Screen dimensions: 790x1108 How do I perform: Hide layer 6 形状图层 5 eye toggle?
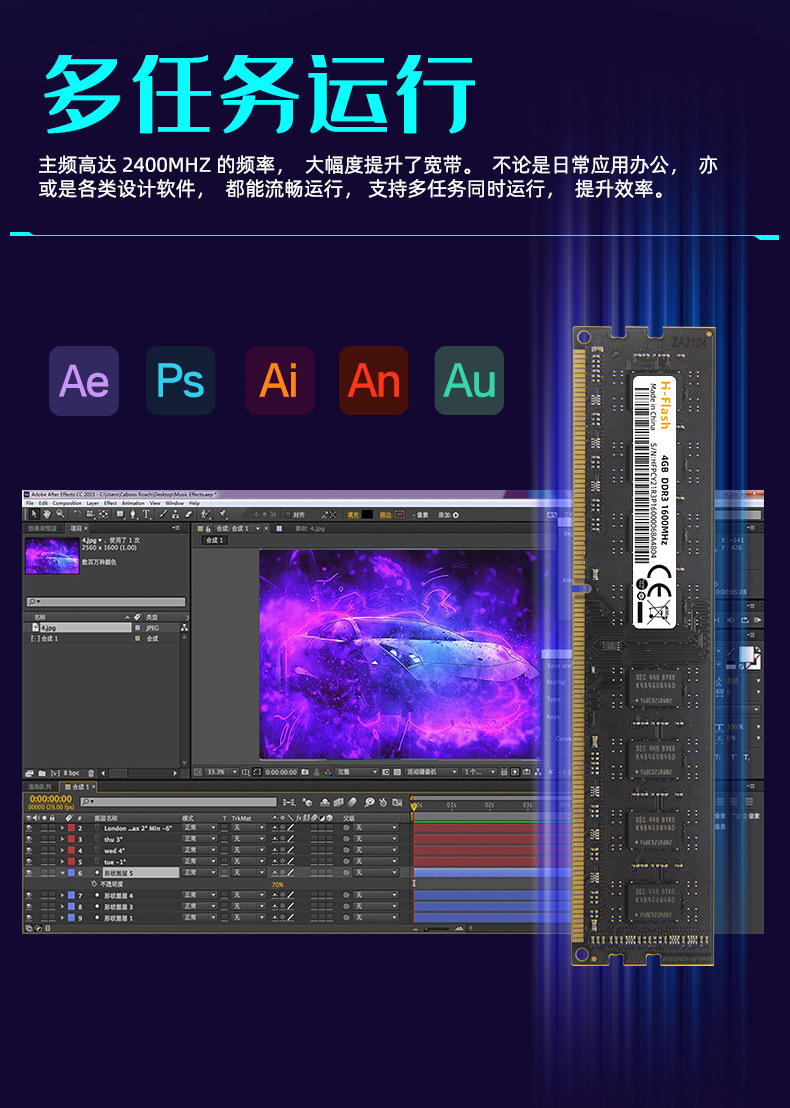(29, 873)
